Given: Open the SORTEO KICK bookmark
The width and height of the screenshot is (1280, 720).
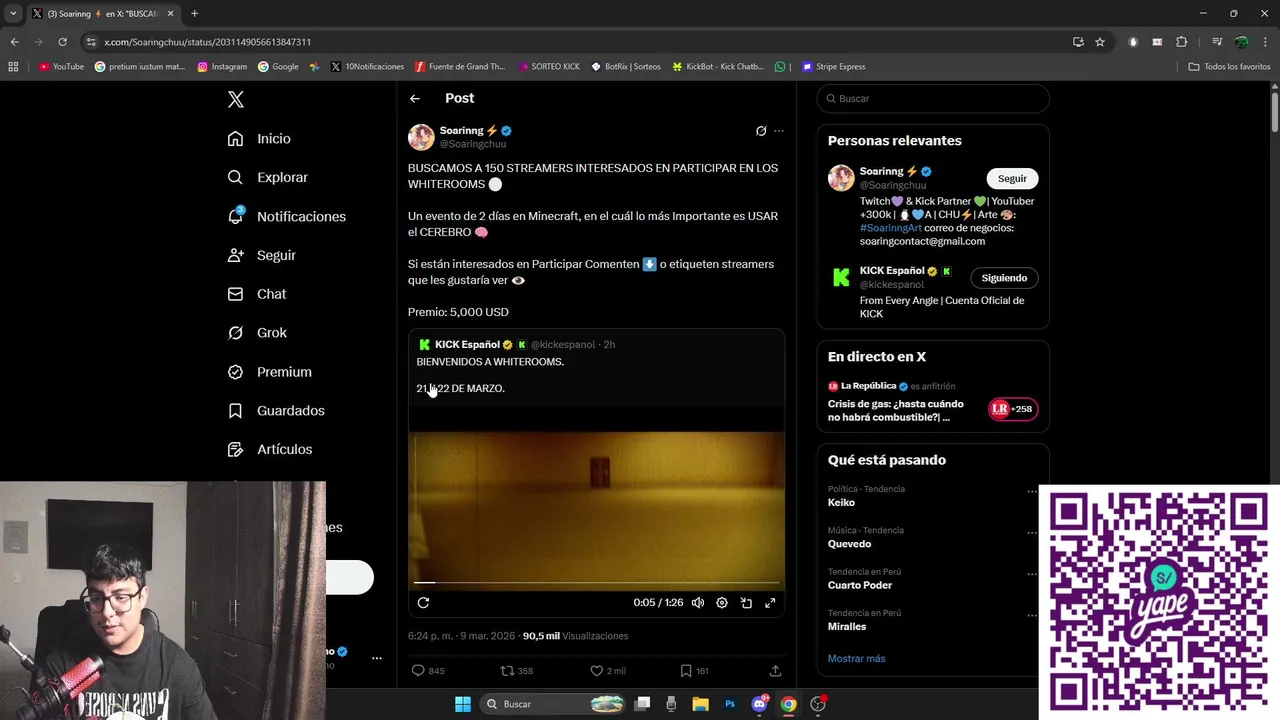Looking at the screenshot, I should click(x=549, y=67).
